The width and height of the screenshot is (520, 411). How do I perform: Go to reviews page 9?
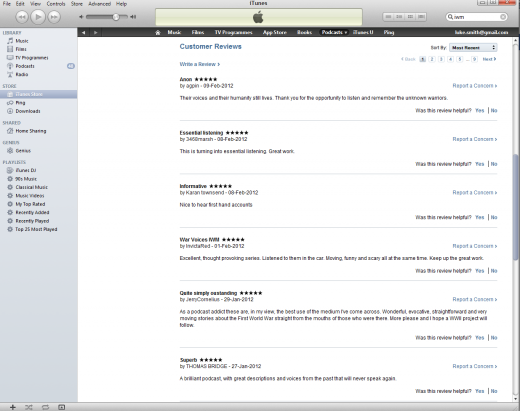[x=474, y=59]
